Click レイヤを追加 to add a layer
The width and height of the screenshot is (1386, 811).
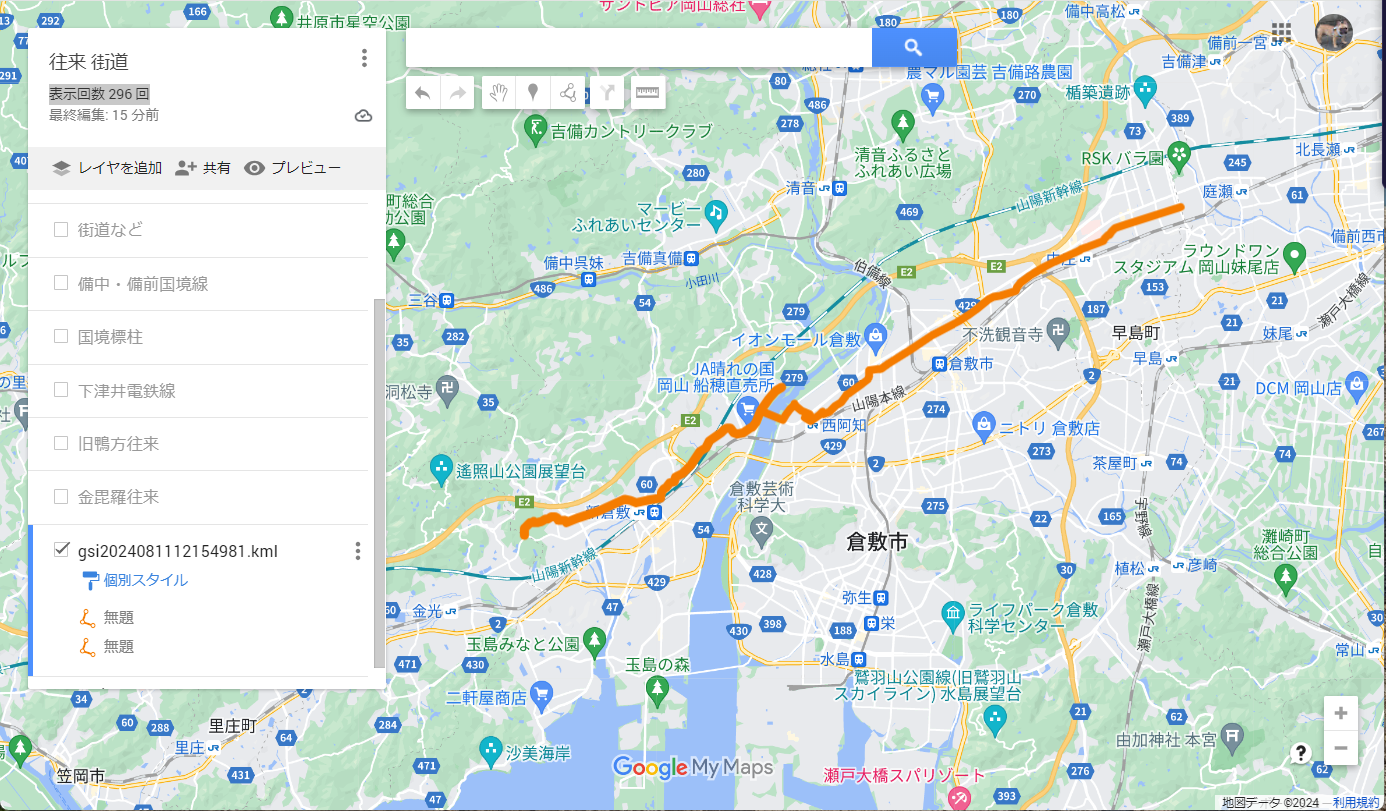tap(107, 168)
